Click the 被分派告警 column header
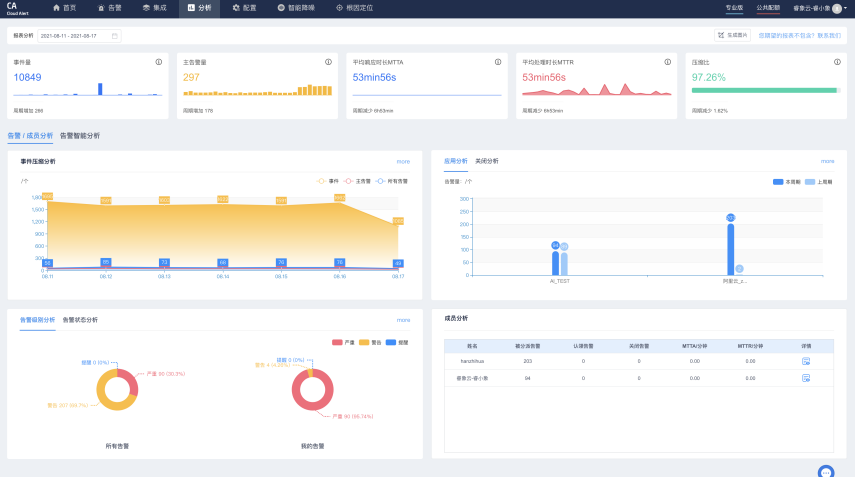This screenshot has width=855, height=477. pos(528,346)
